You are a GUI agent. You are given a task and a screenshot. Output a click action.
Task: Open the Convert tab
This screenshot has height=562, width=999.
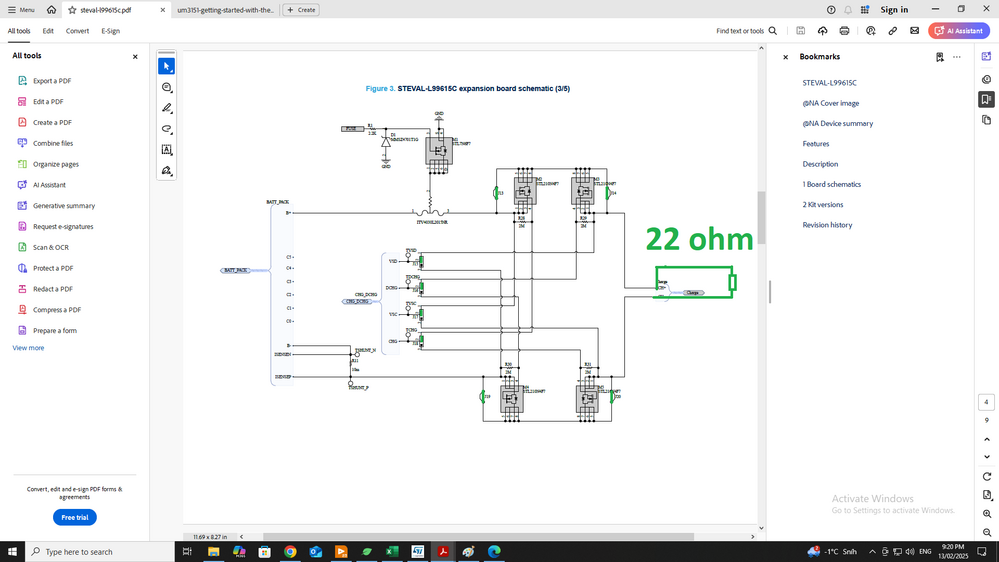point(77,31)
